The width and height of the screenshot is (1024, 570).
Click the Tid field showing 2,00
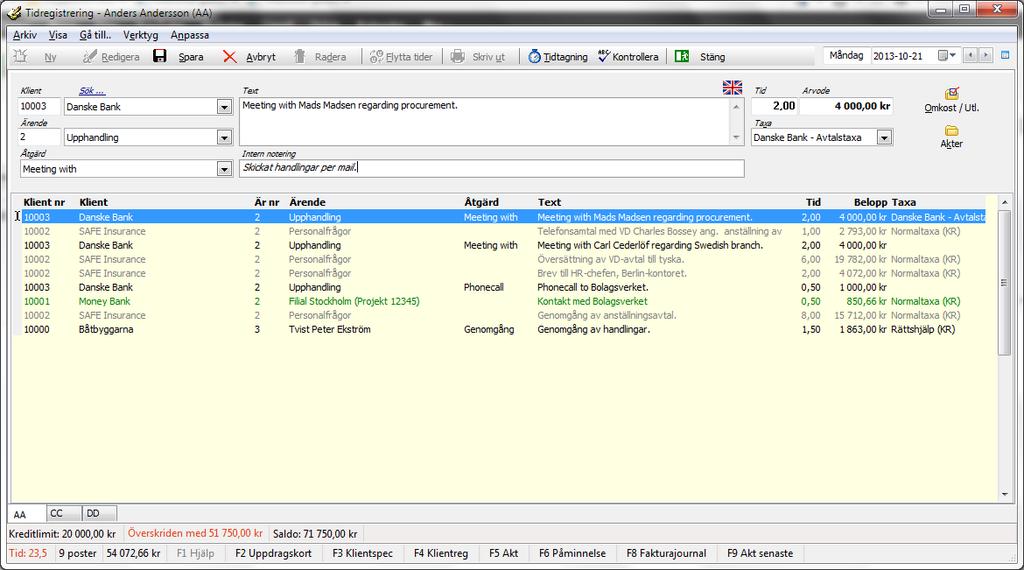[x=775, y=106]
